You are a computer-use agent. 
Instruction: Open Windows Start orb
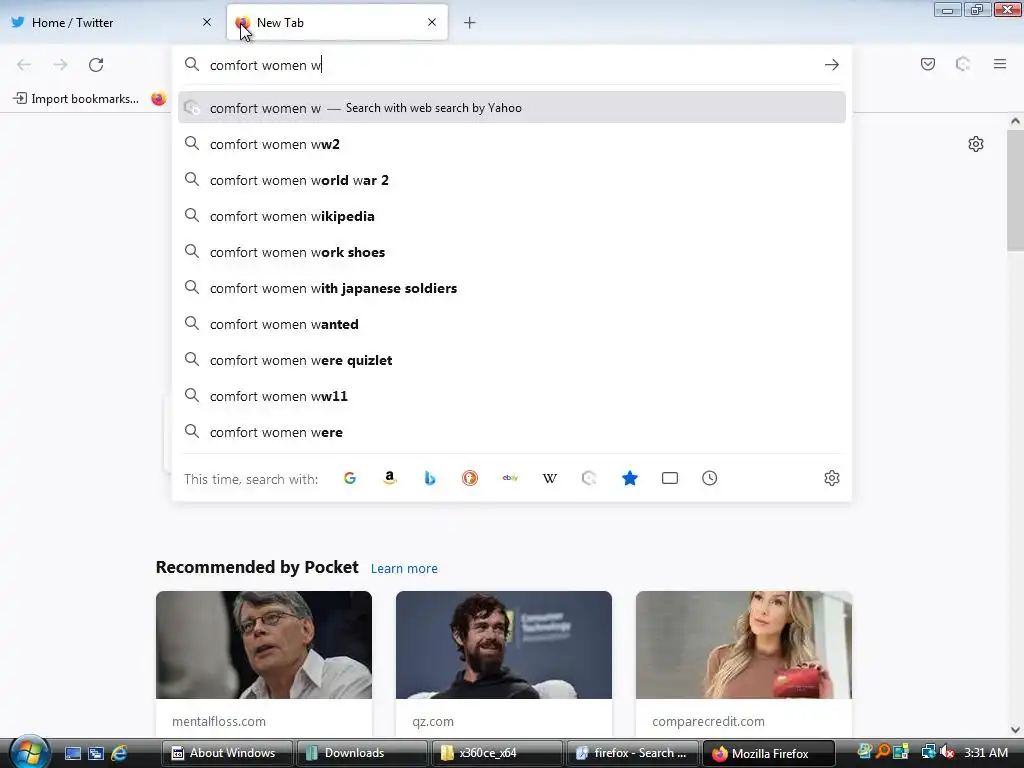tap(29, 752)
